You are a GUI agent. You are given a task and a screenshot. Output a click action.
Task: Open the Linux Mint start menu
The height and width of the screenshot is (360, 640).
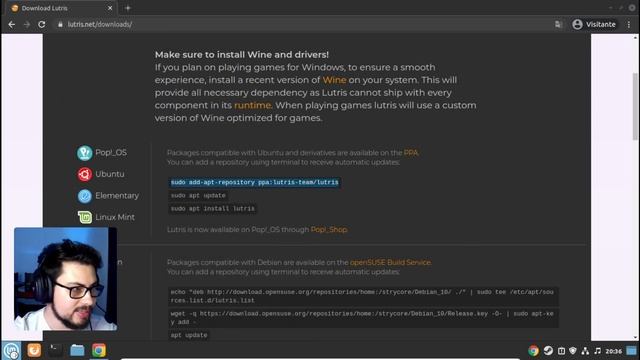(11, 350)
